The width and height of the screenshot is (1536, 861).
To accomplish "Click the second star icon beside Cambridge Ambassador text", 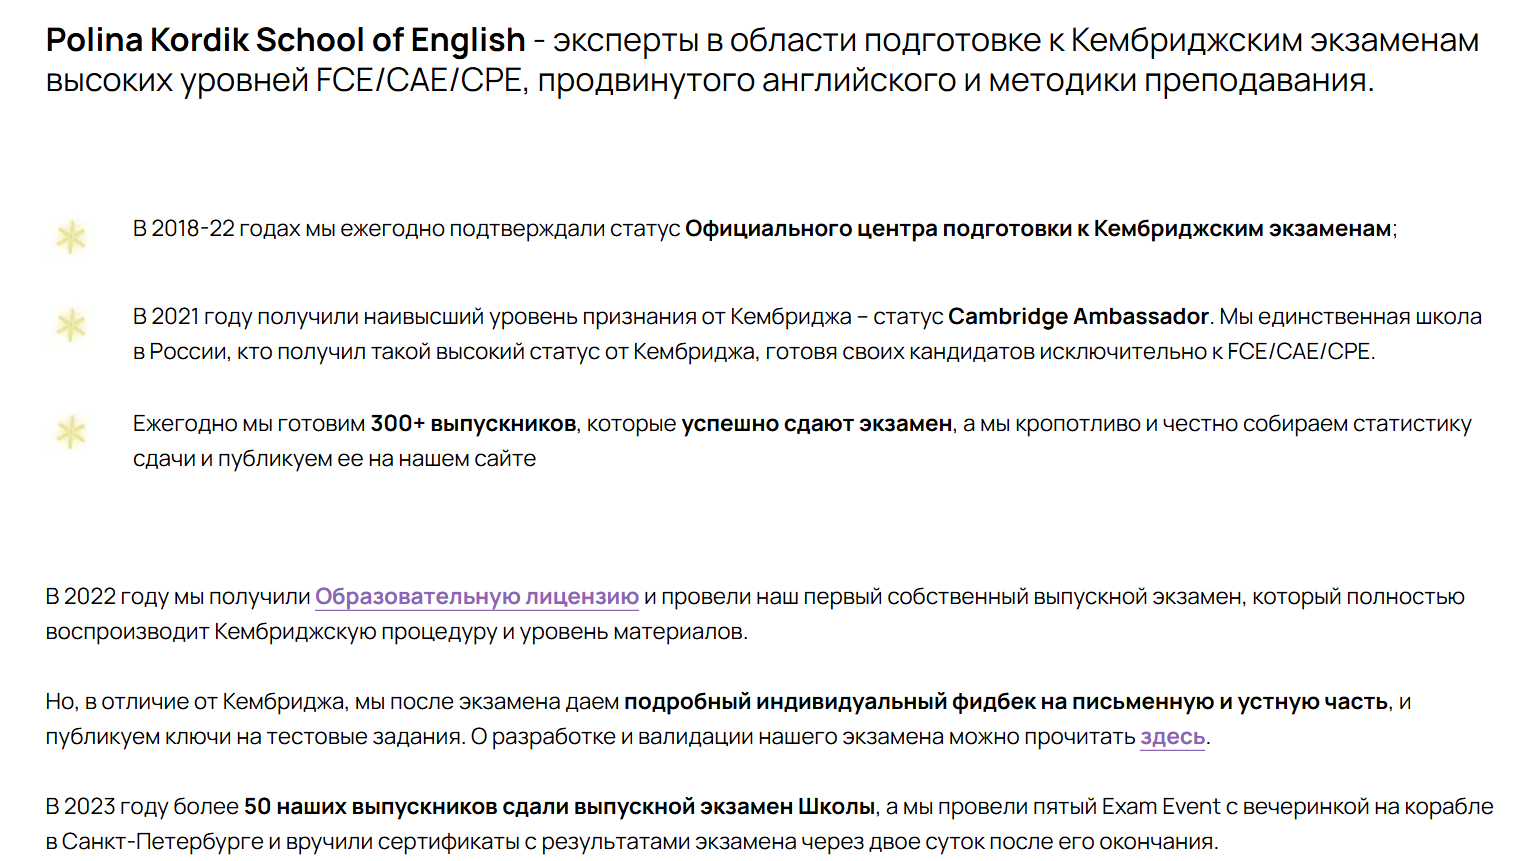I will (x=70, y=324).
